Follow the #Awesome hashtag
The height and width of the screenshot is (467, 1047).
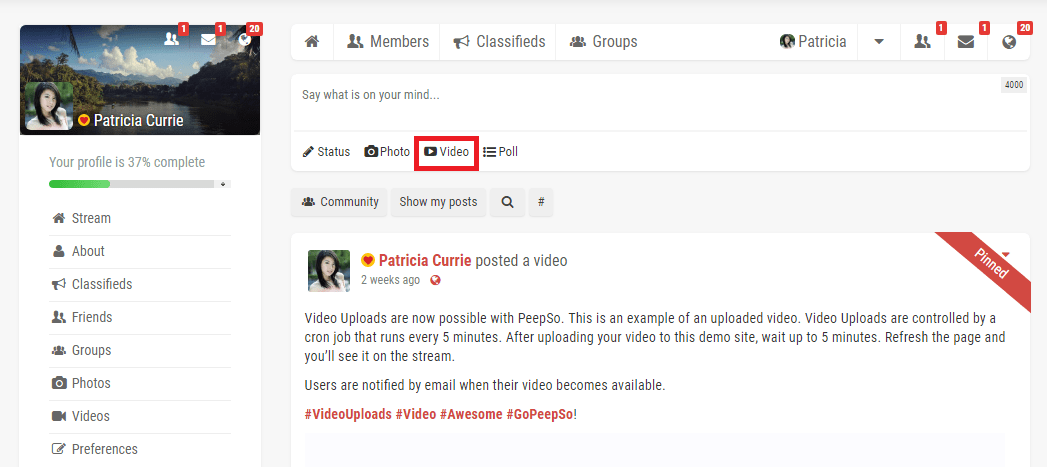pos(471,414)
